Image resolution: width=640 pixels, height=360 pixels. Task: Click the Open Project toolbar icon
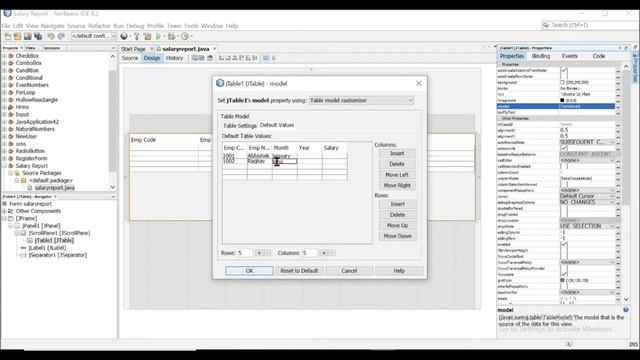(27, 36)
